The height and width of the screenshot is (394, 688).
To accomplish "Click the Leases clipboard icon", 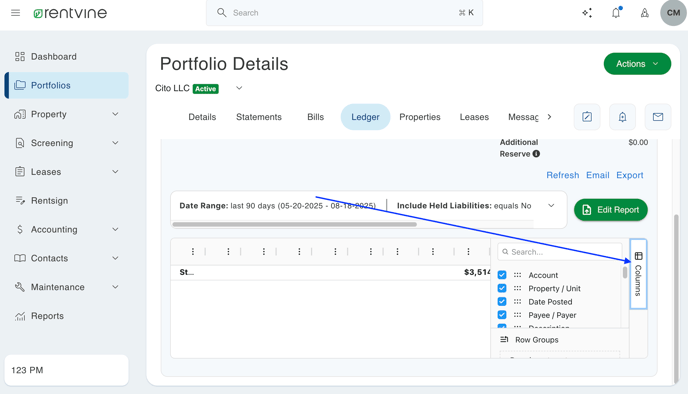I will [20, 172].
